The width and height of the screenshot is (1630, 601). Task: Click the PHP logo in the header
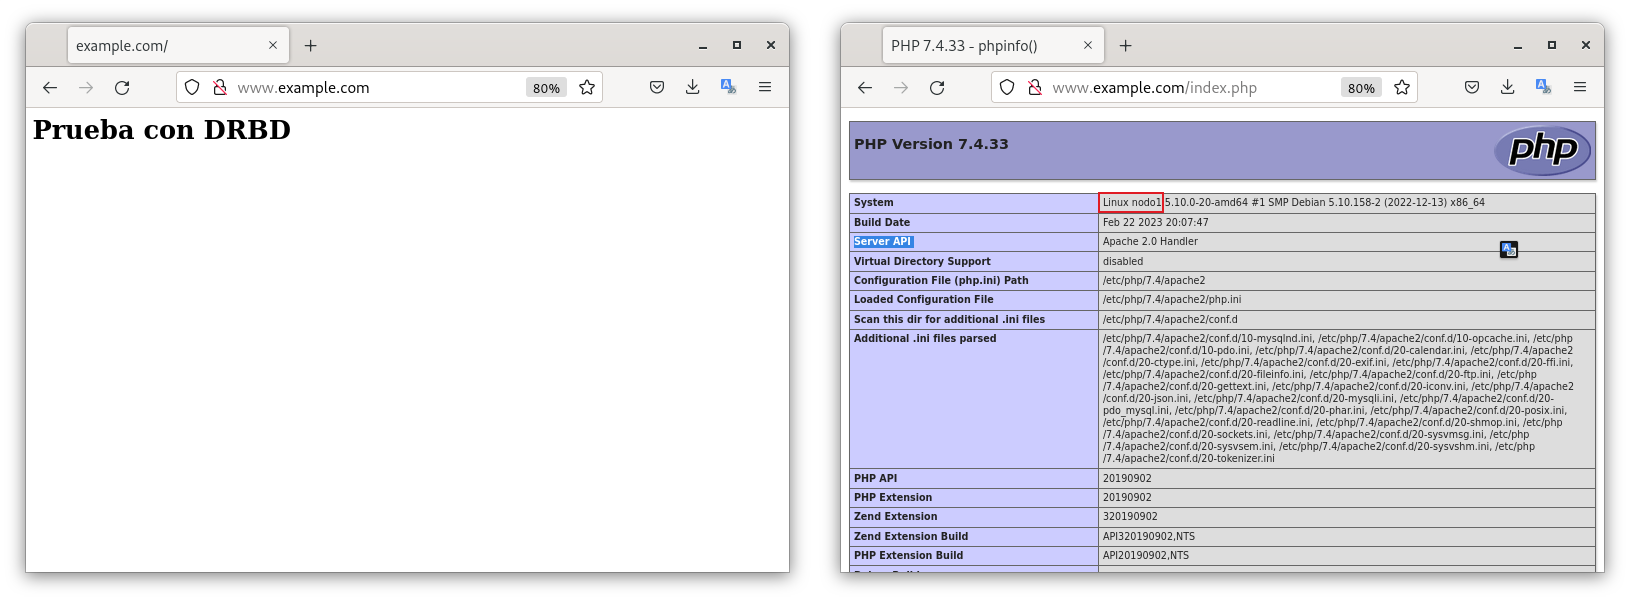[x=1542, y=151]
